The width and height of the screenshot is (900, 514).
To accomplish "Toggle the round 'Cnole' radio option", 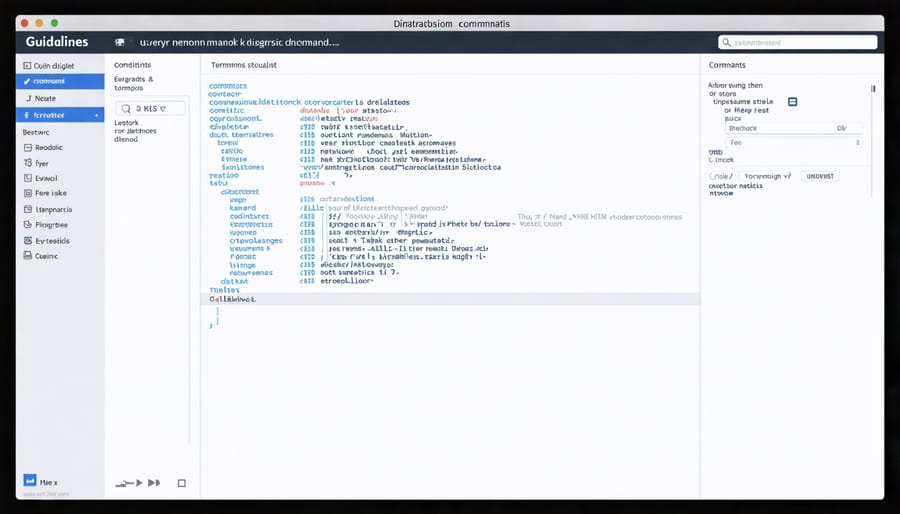I will (x=713, y=176).
